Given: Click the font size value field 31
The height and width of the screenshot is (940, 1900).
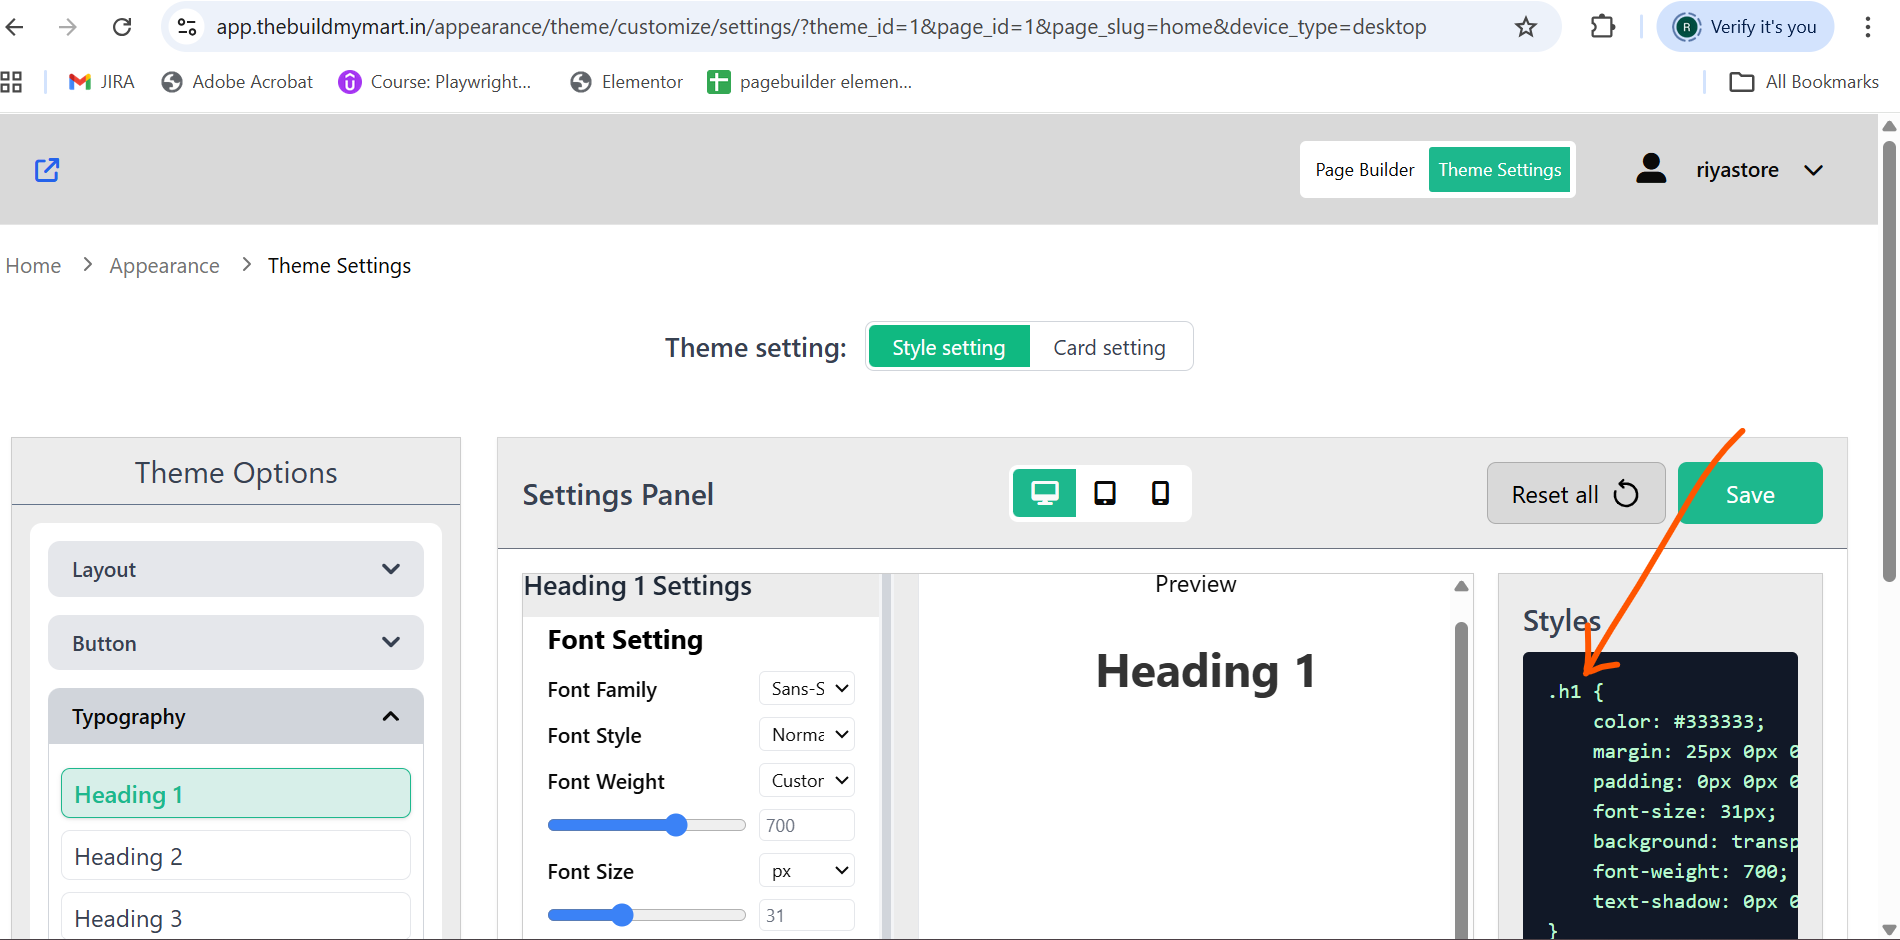Looking at the screenshot, I should click(x=807, y=915).
